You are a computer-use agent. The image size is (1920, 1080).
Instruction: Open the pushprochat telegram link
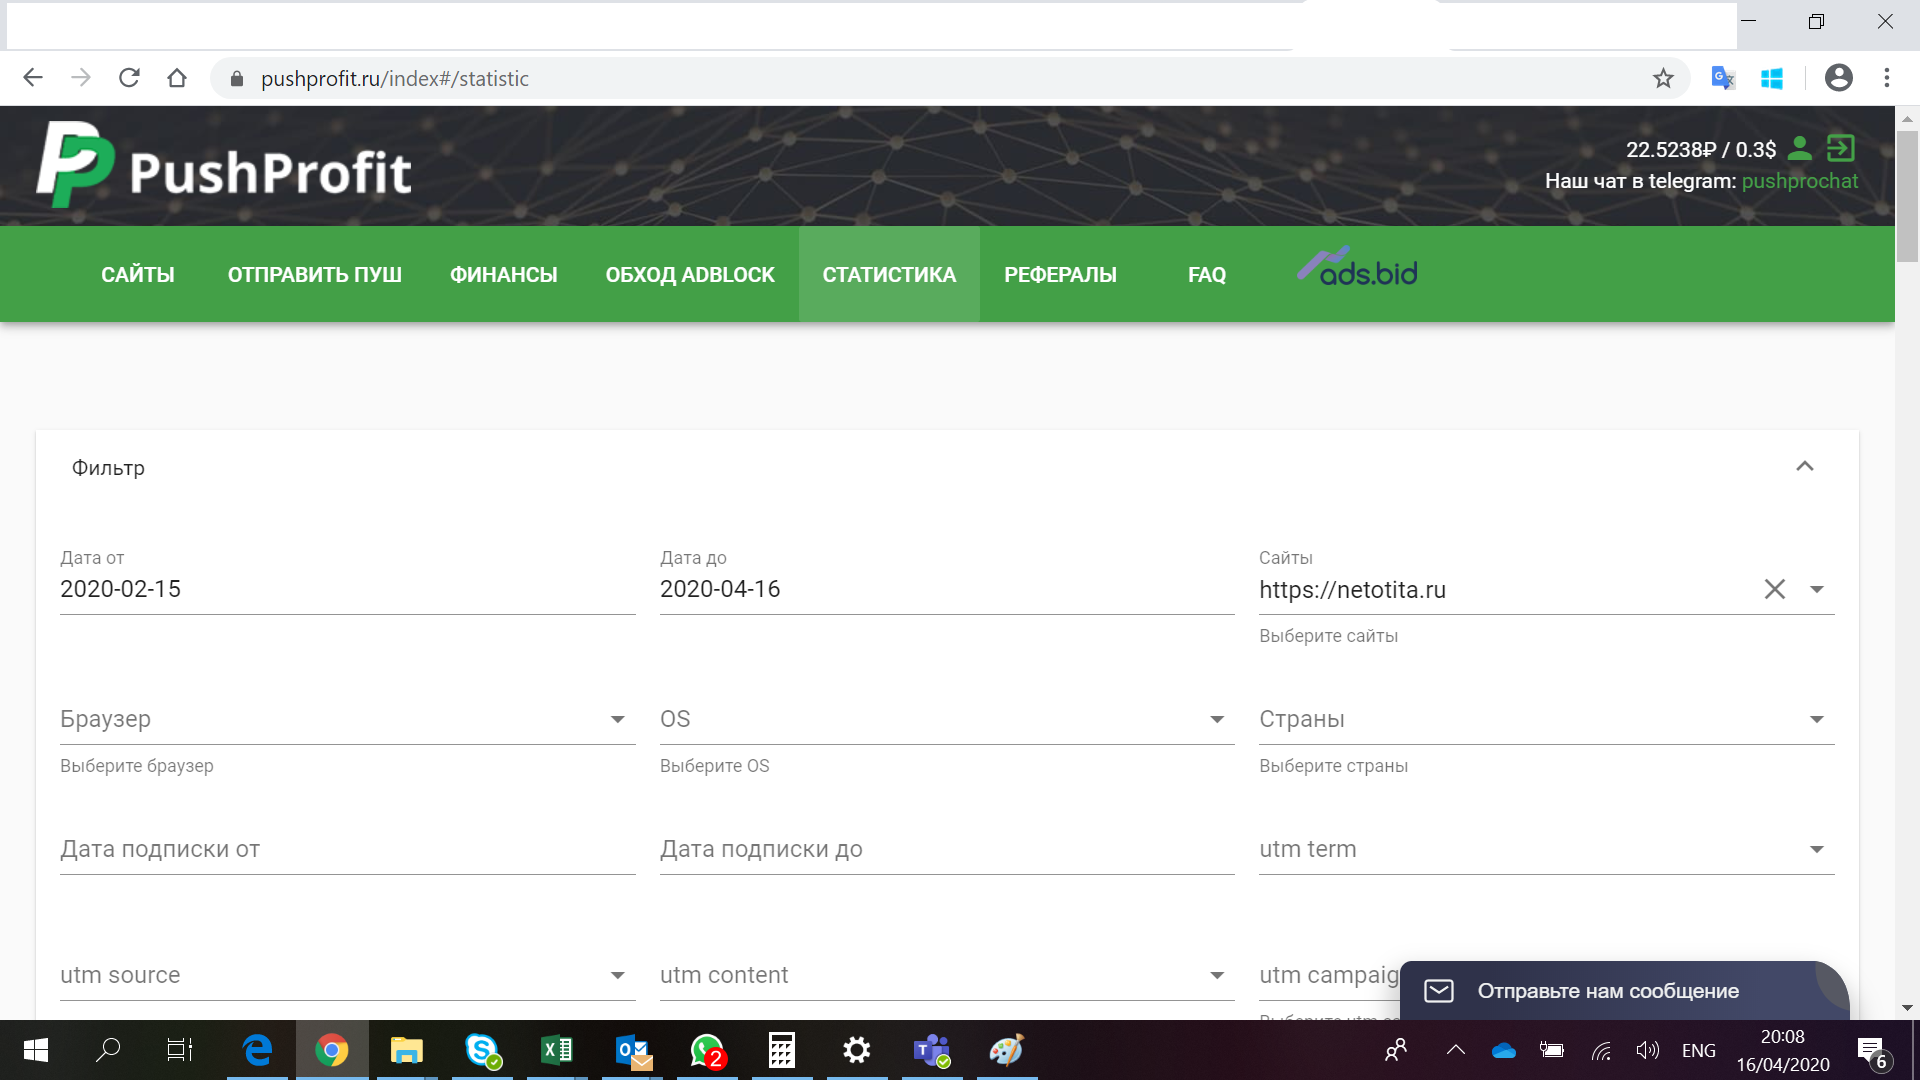(x=1799, y=181)
